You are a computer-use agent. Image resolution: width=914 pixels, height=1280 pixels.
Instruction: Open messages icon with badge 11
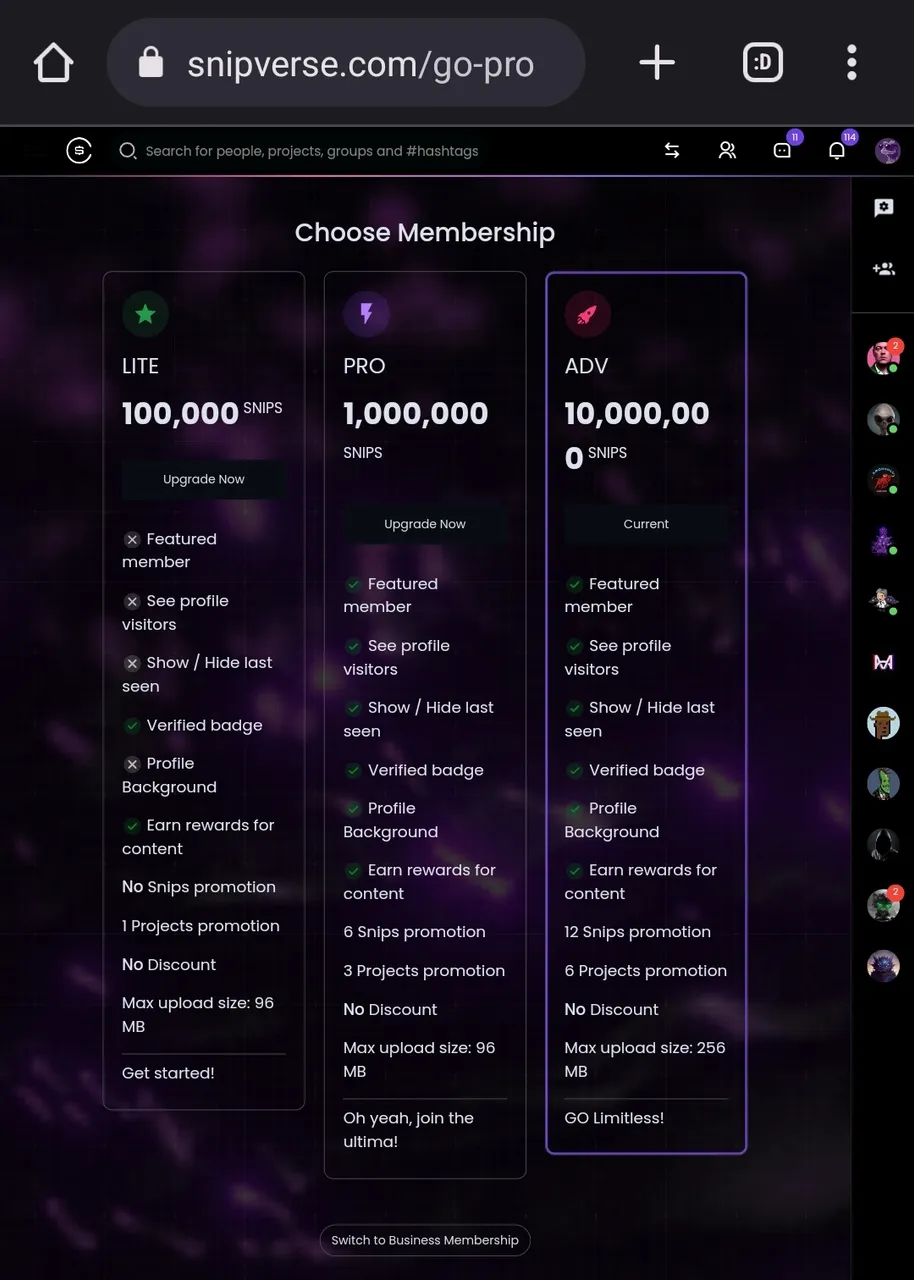tap(783, 150)
